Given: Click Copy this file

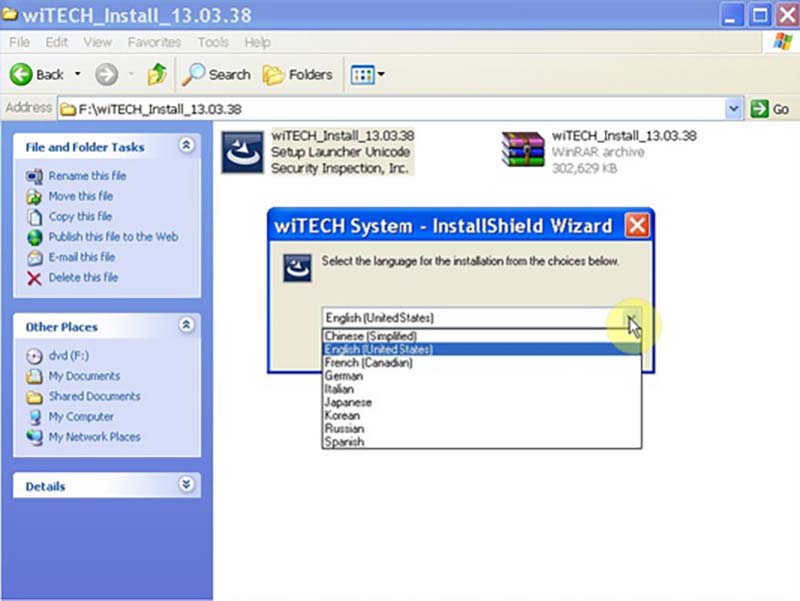Looking at the screenshot, I should [80, 217].
